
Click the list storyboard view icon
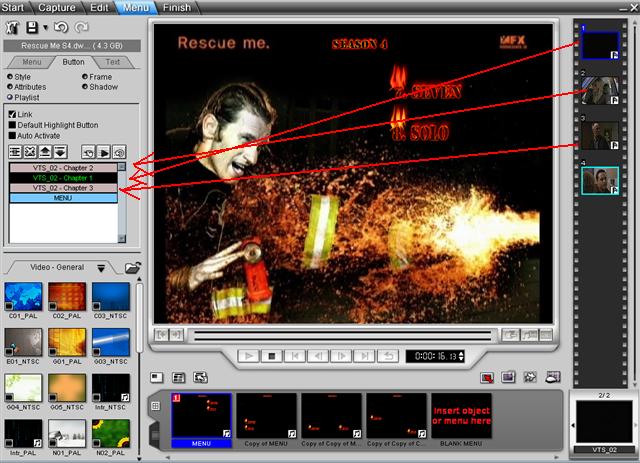click(178, 377)
